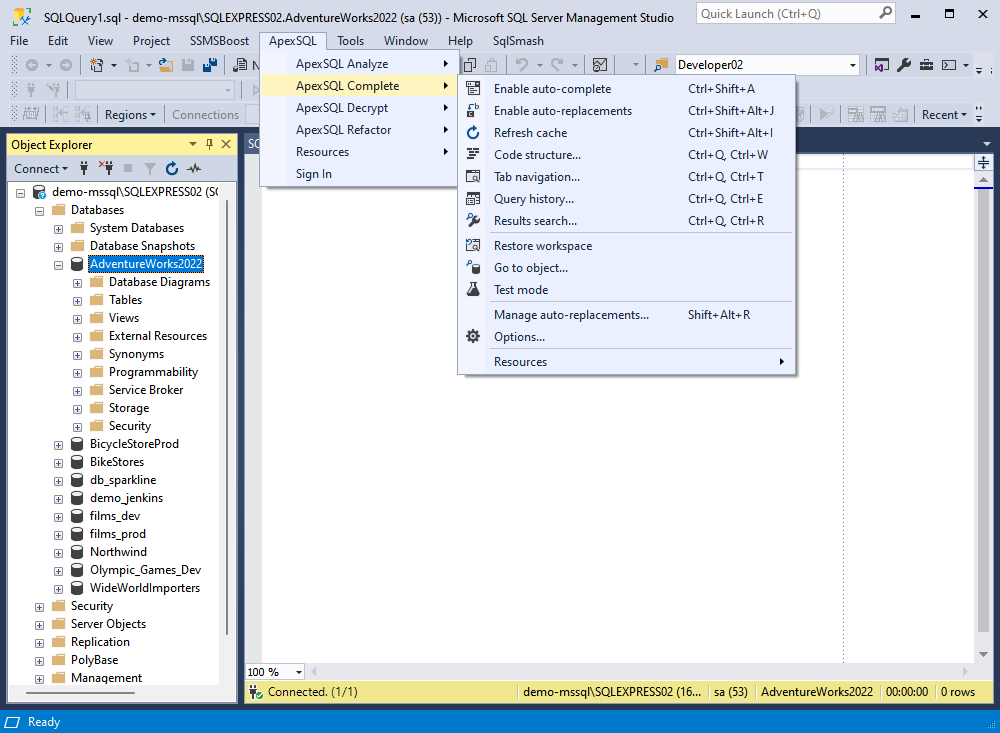
Task: Click the filter funnel icon in Object Explorer
Action: point(150,168)
